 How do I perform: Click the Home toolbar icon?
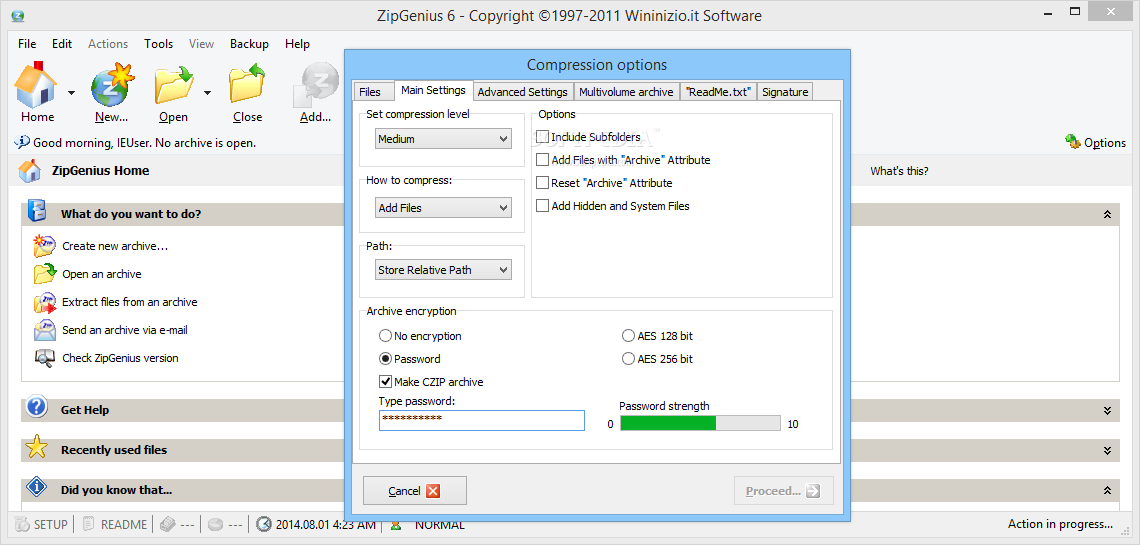[36, 85]
